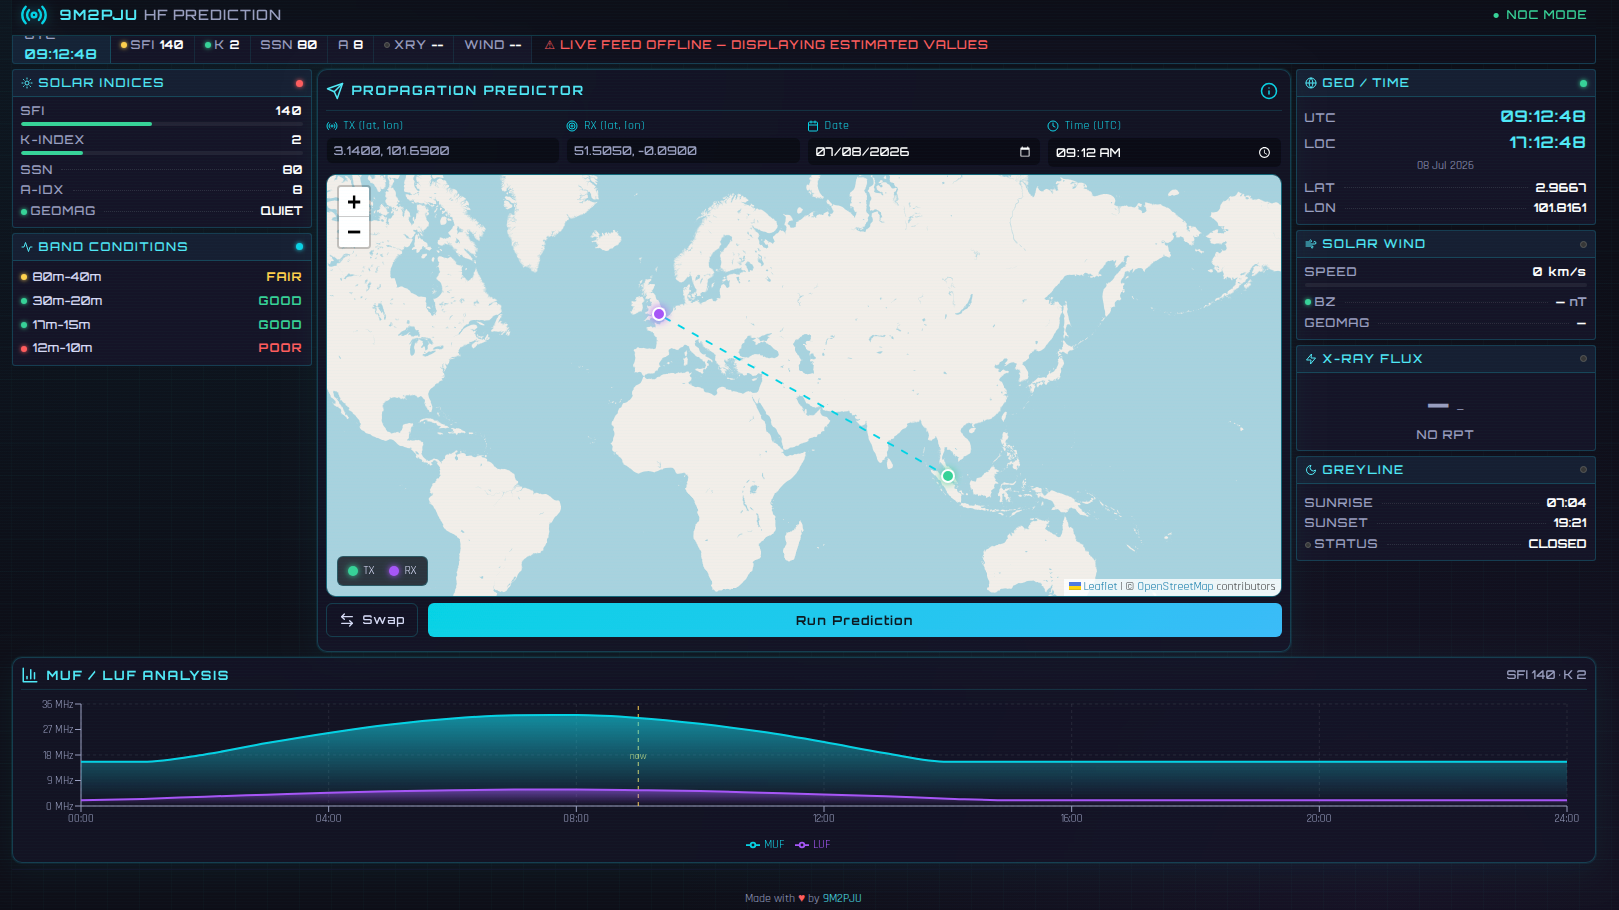This screenshot has width=1619, height=910.
Task: Zoom out on the map
Action: [354, 232]
